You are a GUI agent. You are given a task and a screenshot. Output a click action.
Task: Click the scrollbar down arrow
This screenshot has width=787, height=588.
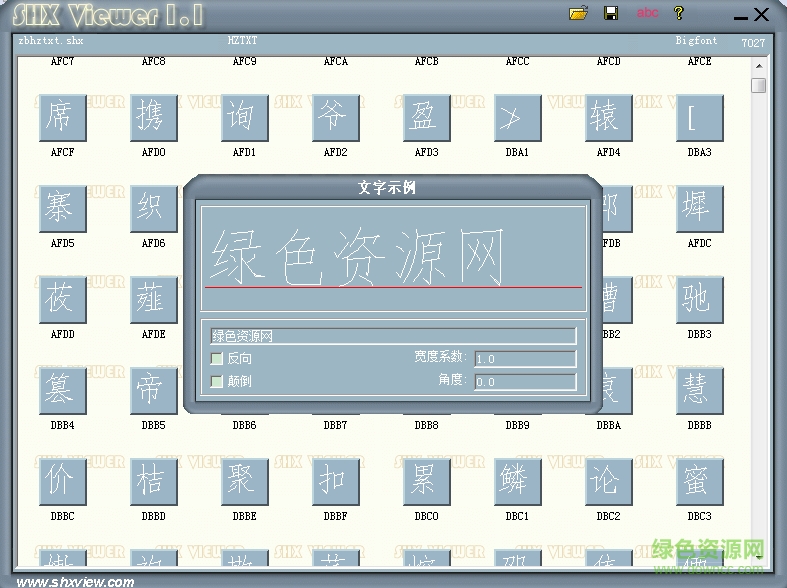pos(759,557)
